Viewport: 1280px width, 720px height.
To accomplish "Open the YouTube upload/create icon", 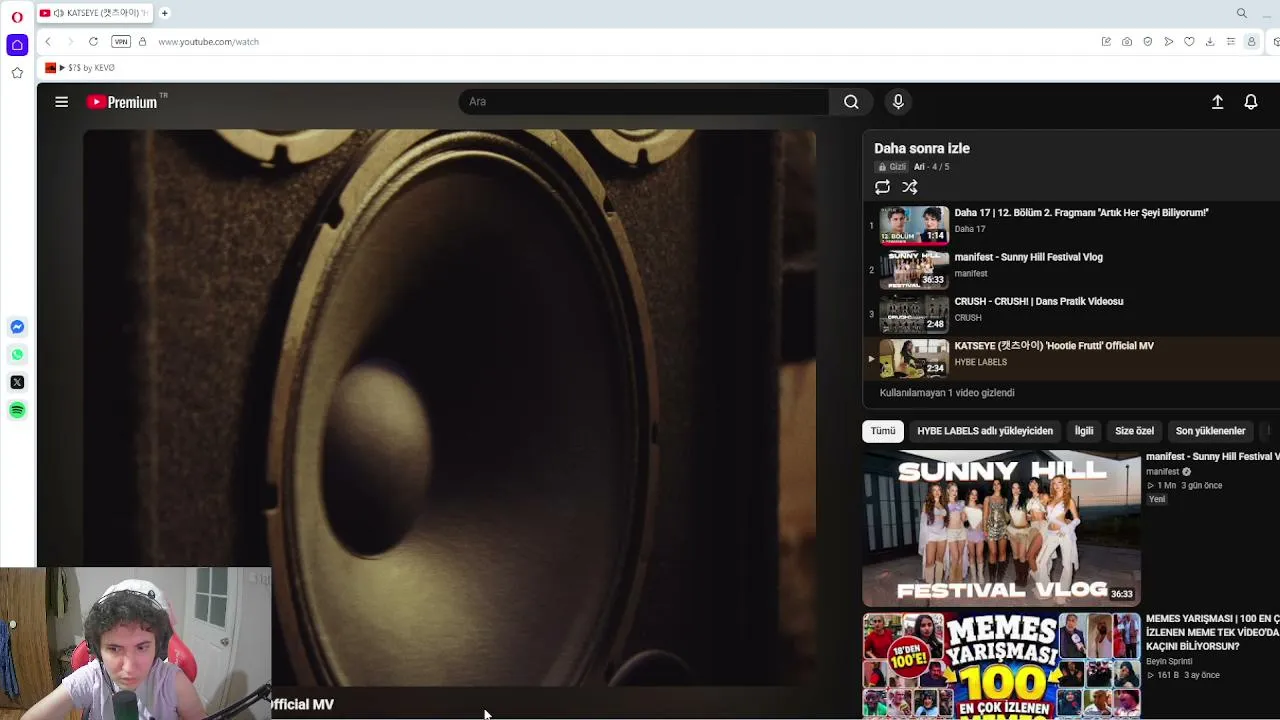I will 1217,102.
